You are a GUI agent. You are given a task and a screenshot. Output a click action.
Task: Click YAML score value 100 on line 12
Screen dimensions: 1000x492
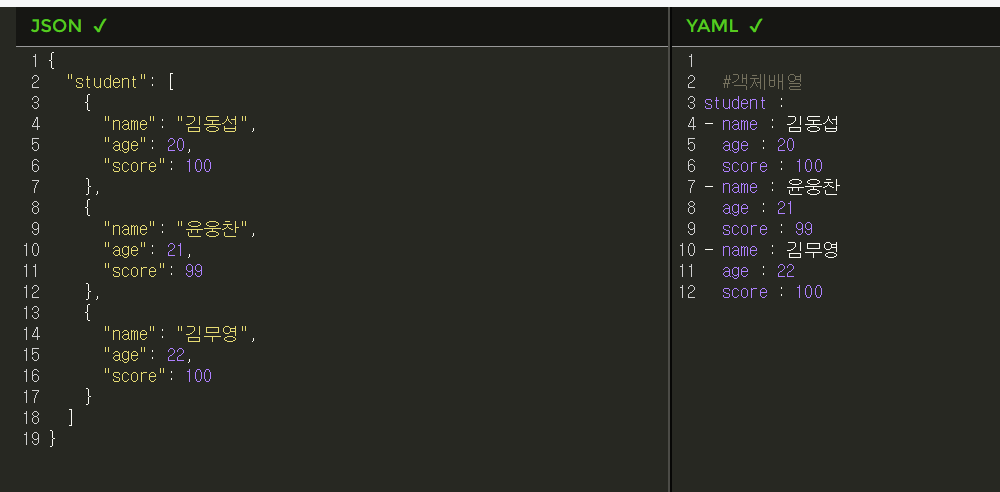pos(809,292)
